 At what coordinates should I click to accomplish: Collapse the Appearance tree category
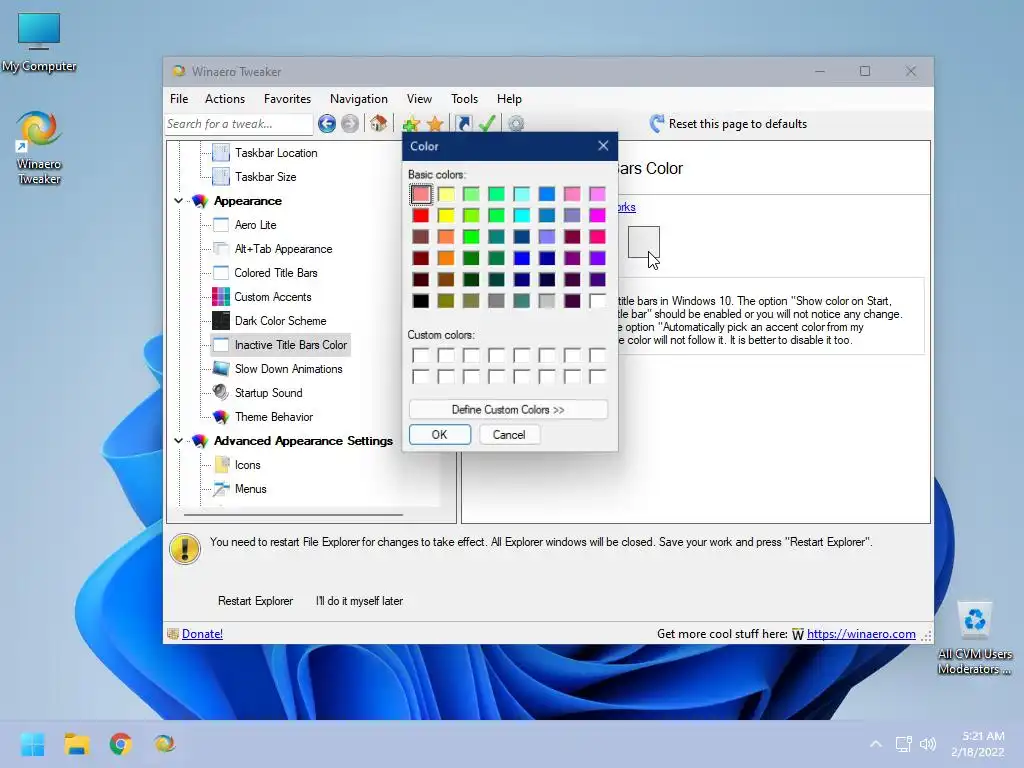click(x=178, y=201)
